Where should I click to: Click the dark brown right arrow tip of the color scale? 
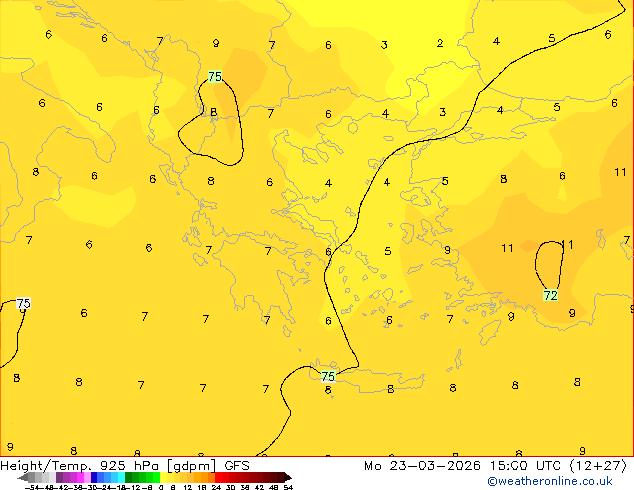[x=287, y=478]
